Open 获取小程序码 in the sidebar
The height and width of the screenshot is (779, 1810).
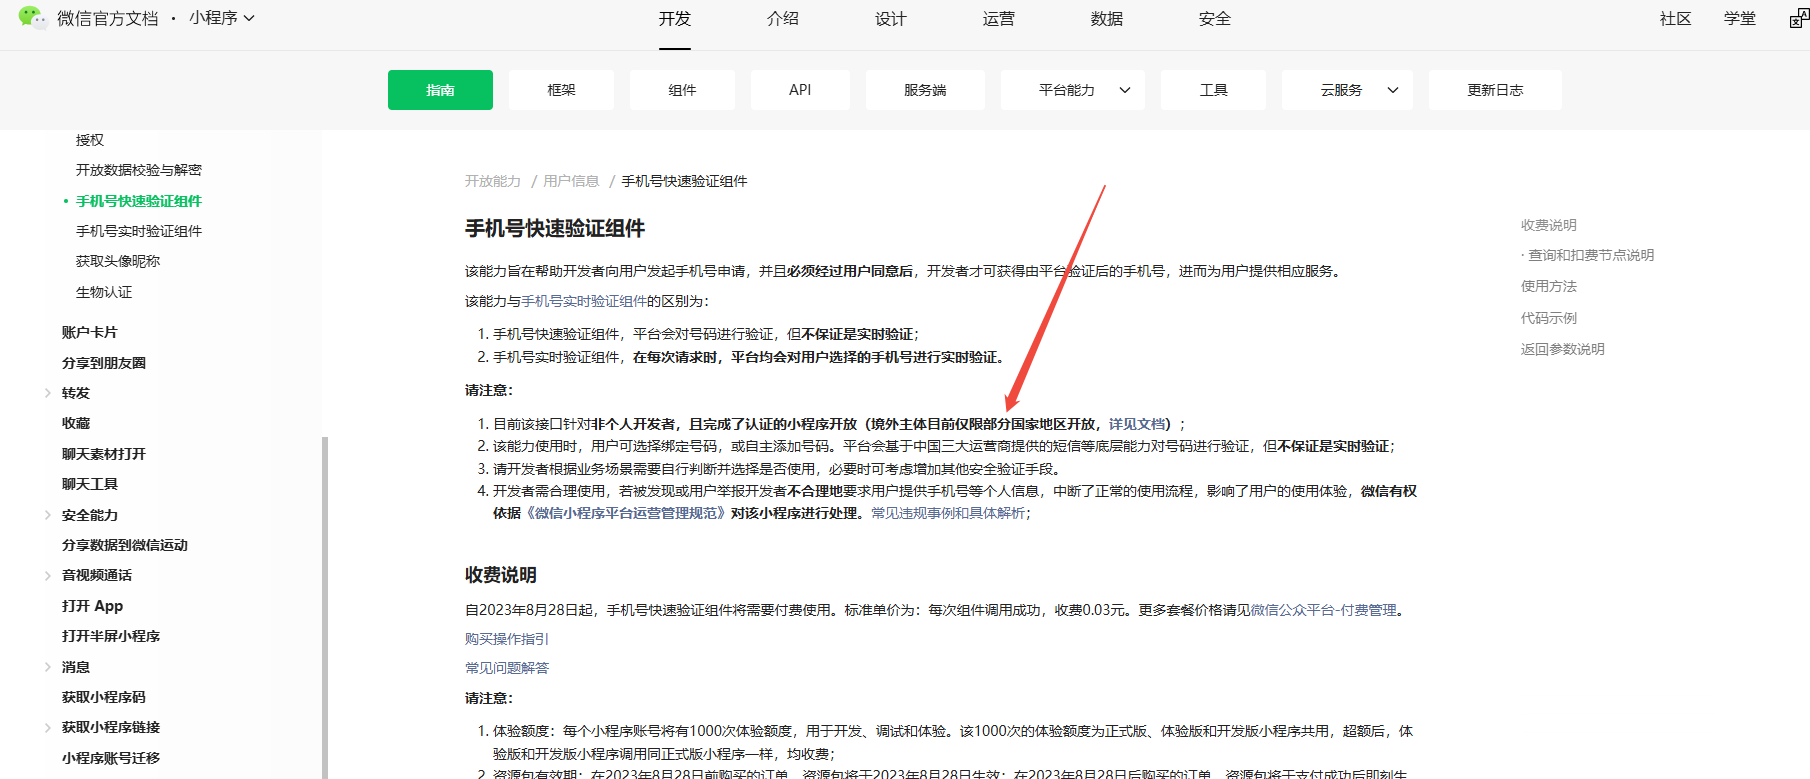tap(104, 697)
